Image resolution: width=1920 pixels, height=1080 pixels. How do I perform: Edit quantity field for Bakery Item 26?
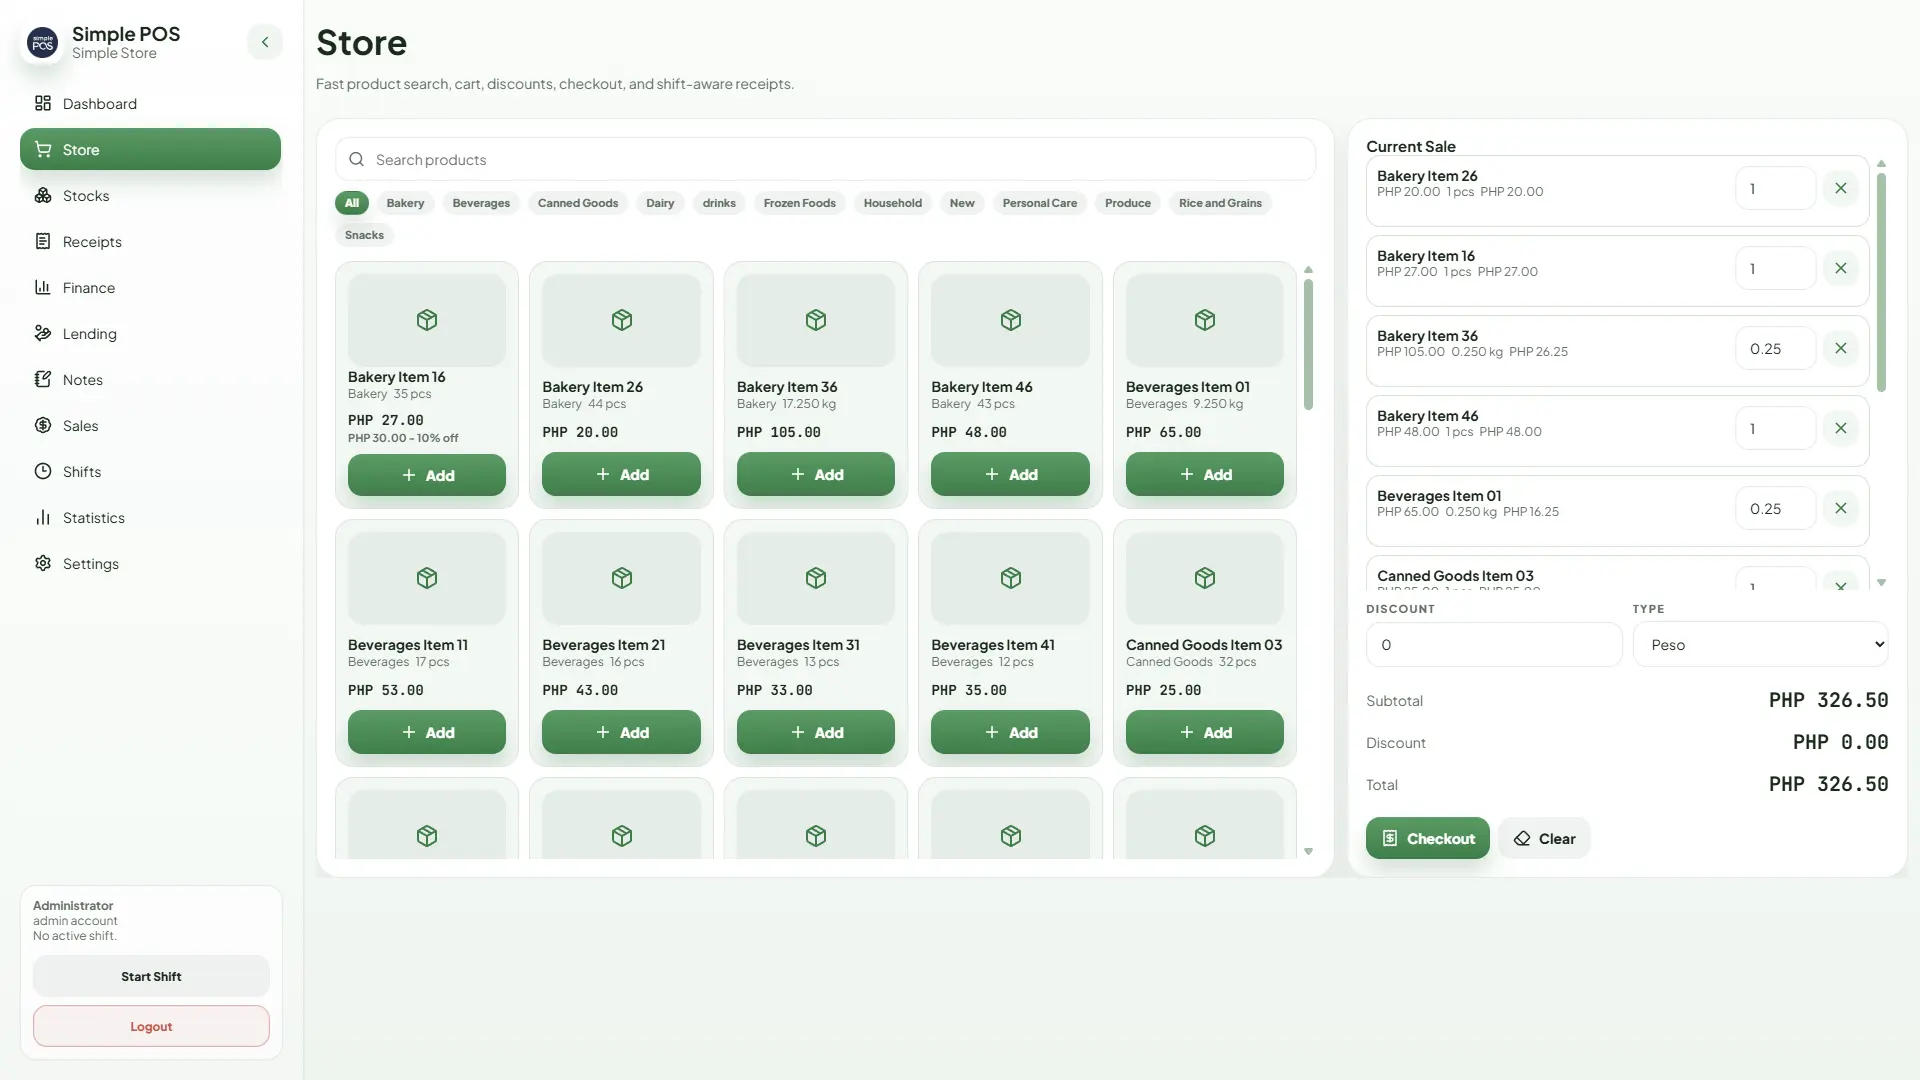pyautogui.click(x=1775, y=188)
